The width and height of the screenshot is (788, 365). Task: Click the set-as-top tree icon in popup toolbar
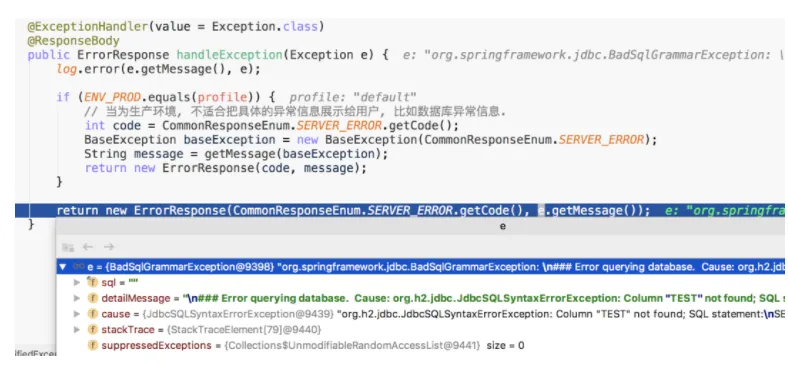[x=68, y=247]
